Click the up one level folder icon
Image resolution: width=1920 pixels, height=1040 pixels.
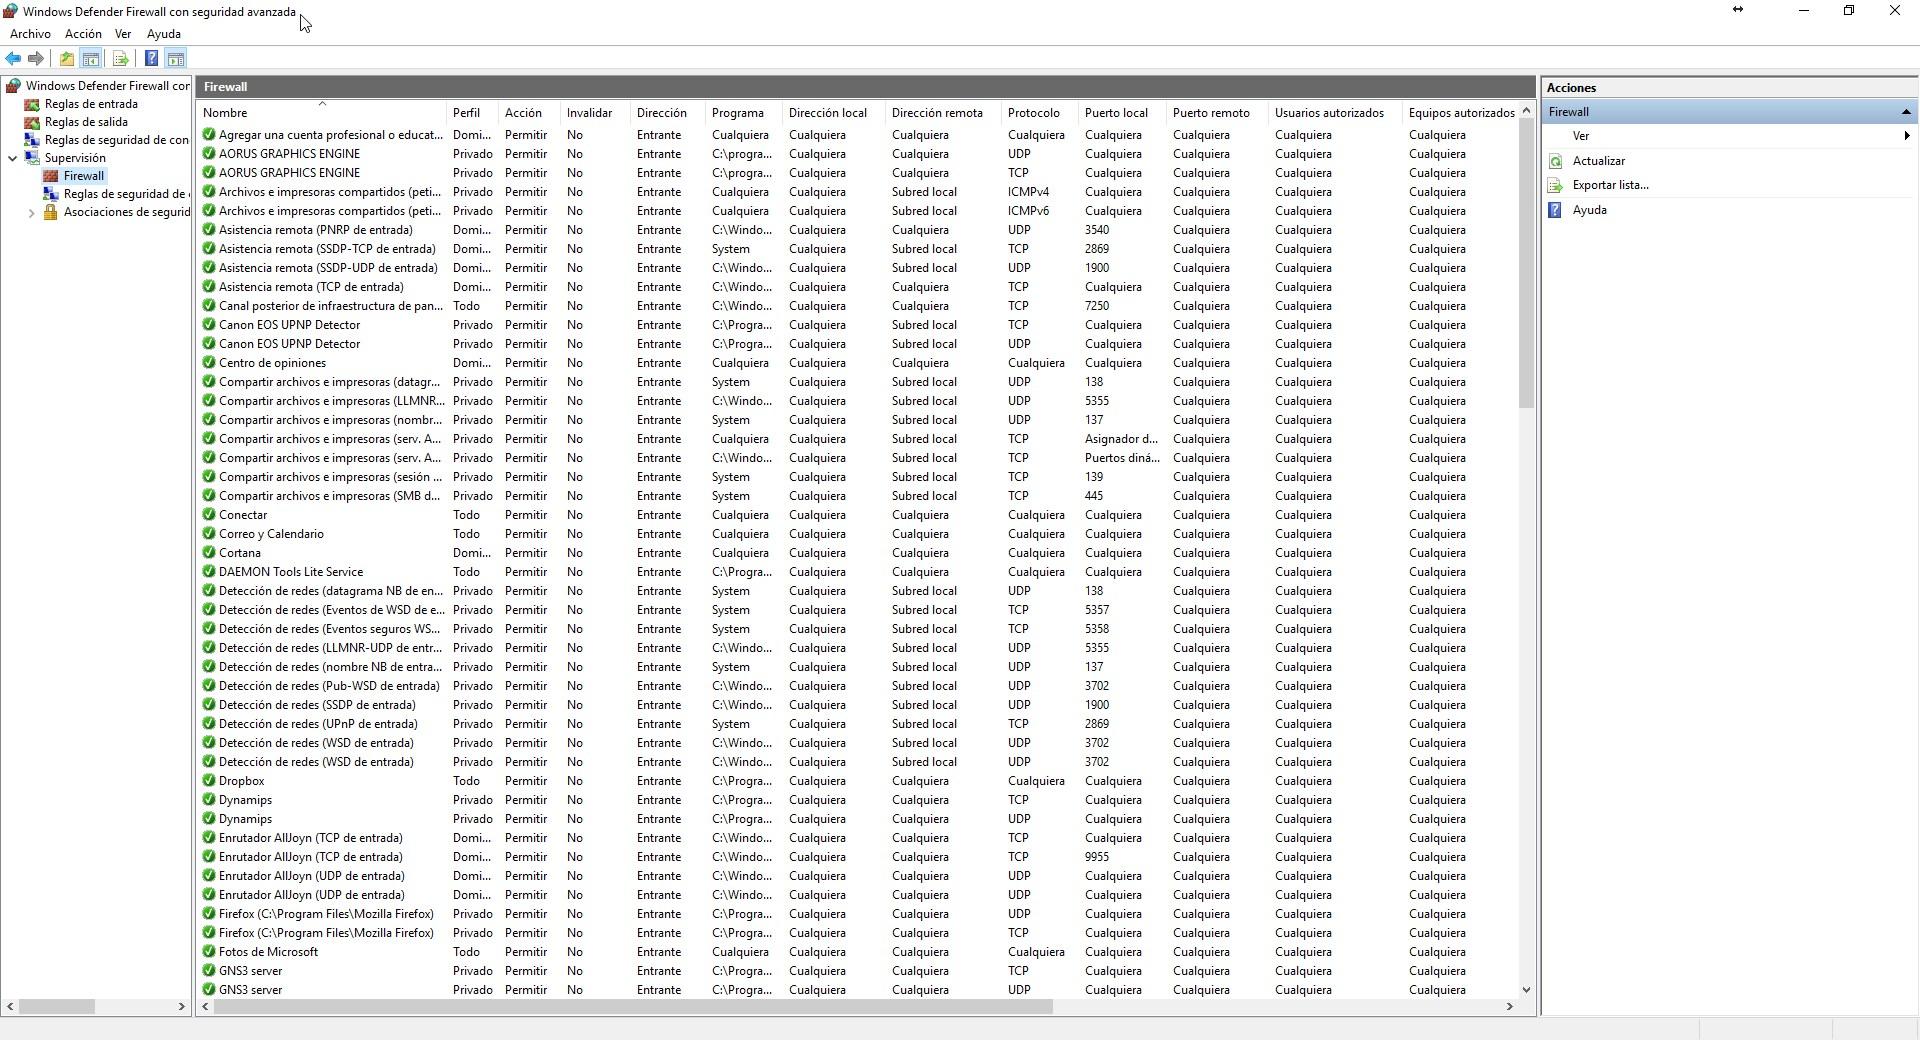[x=66, y=59]
